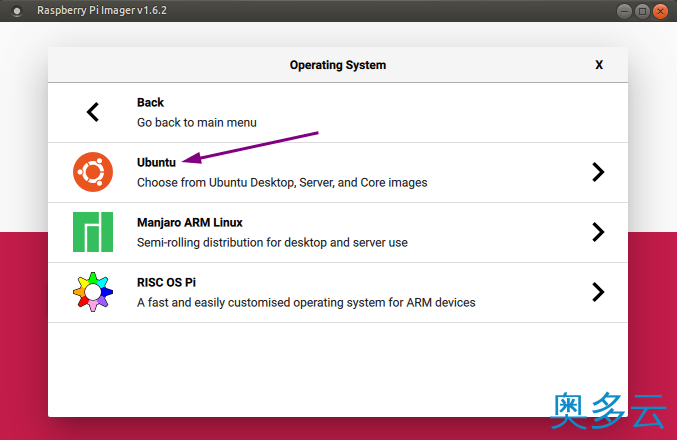Click 'Go back to main menu' text
This screenshot has width=677, height=440.
pos(197,123)
